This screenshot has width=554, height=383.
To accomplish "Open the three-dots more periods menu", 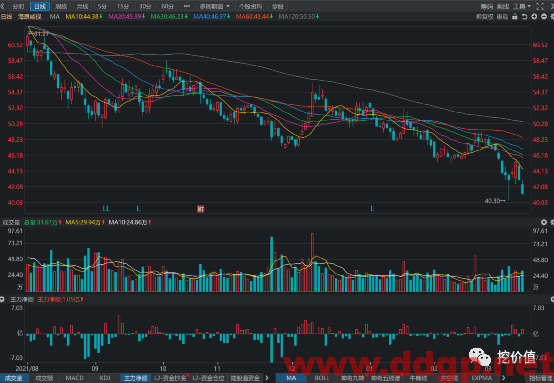I will tap(187, 6).
